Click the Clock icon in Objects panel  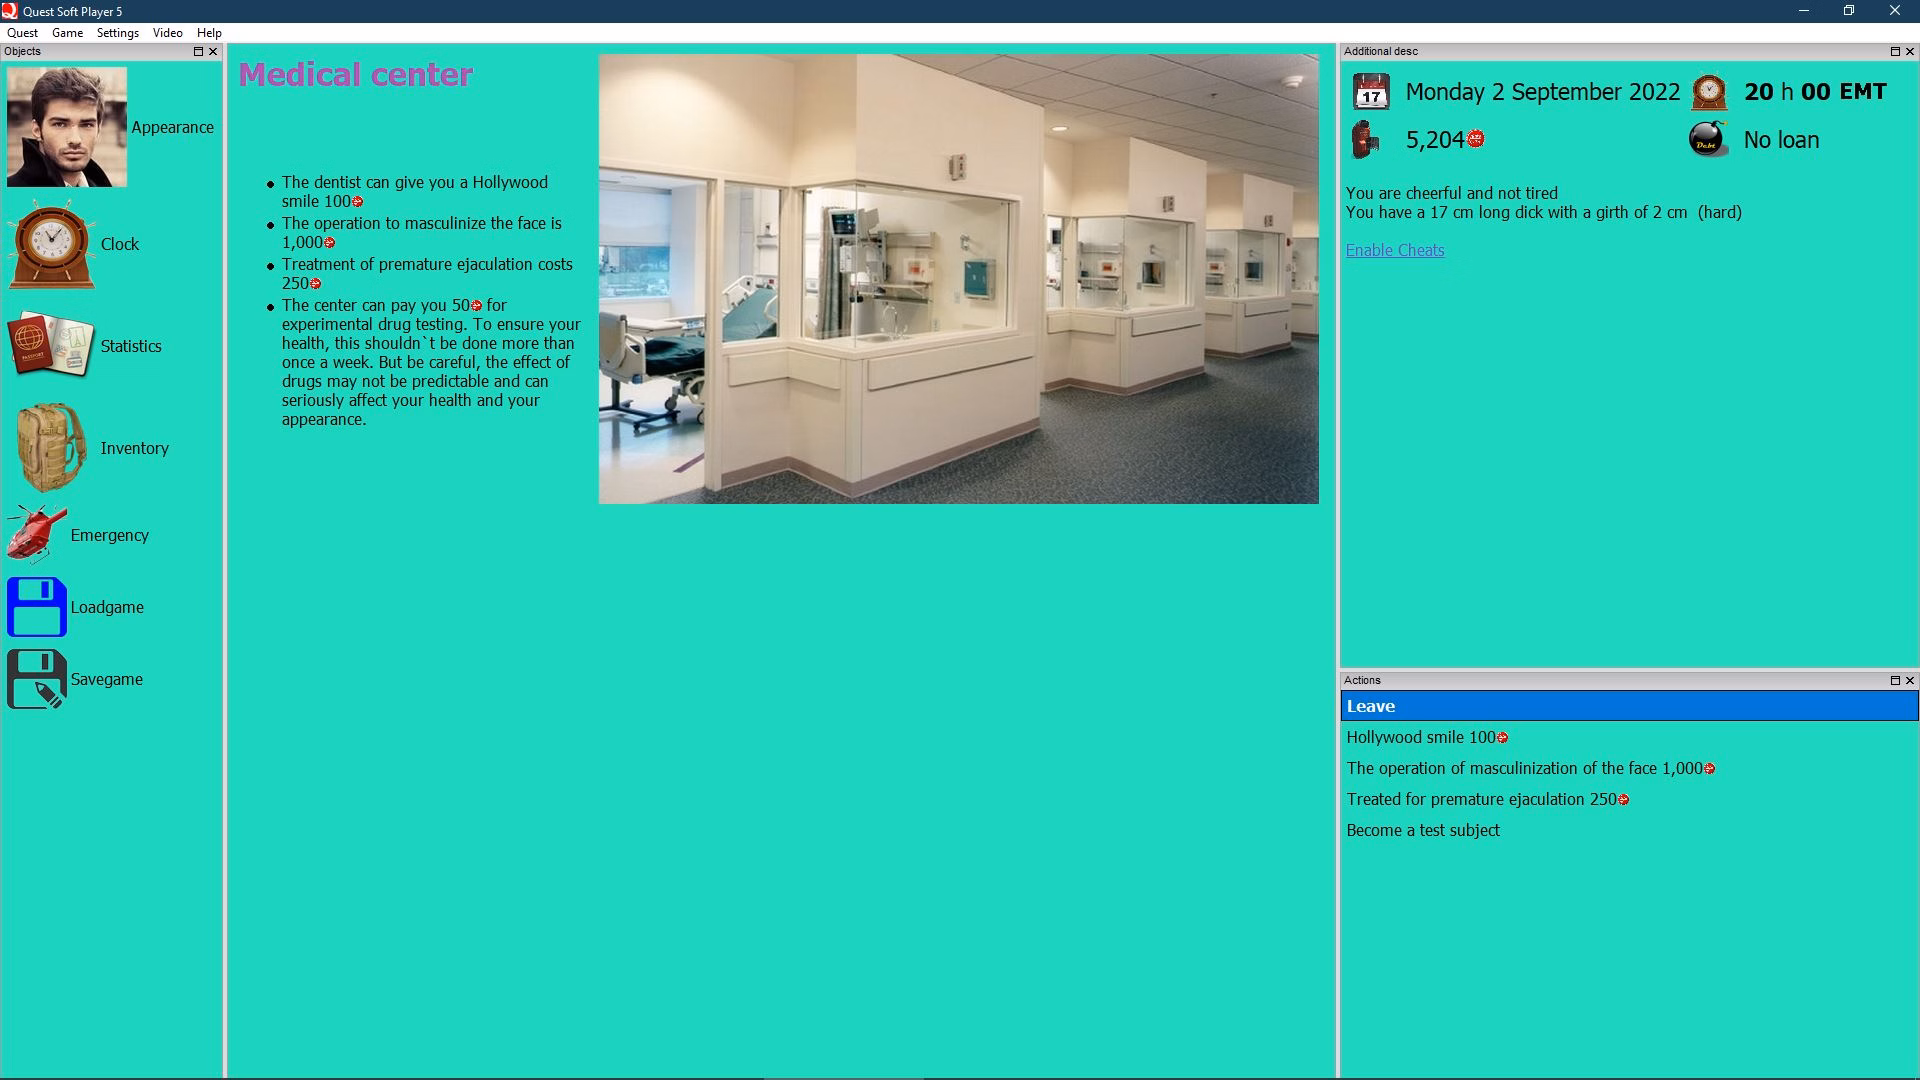coord(52,244)
